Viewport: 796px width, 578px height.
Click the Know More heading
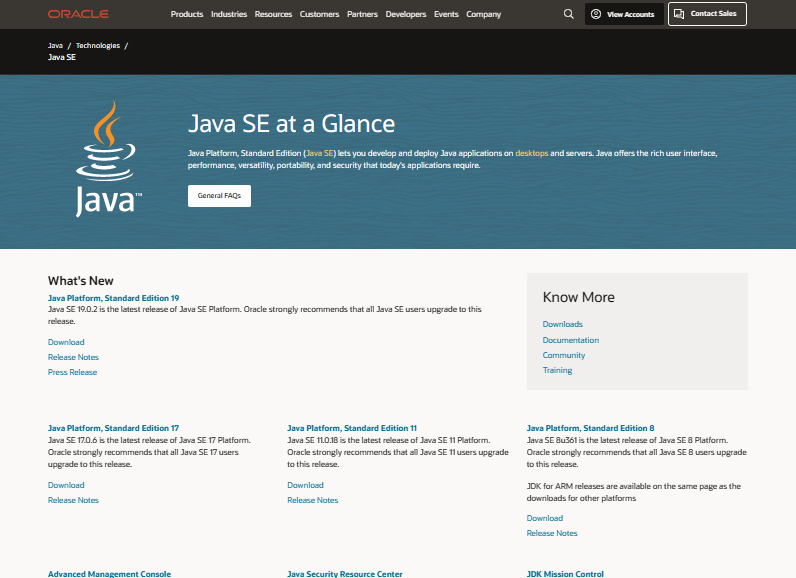click(578, 297)
